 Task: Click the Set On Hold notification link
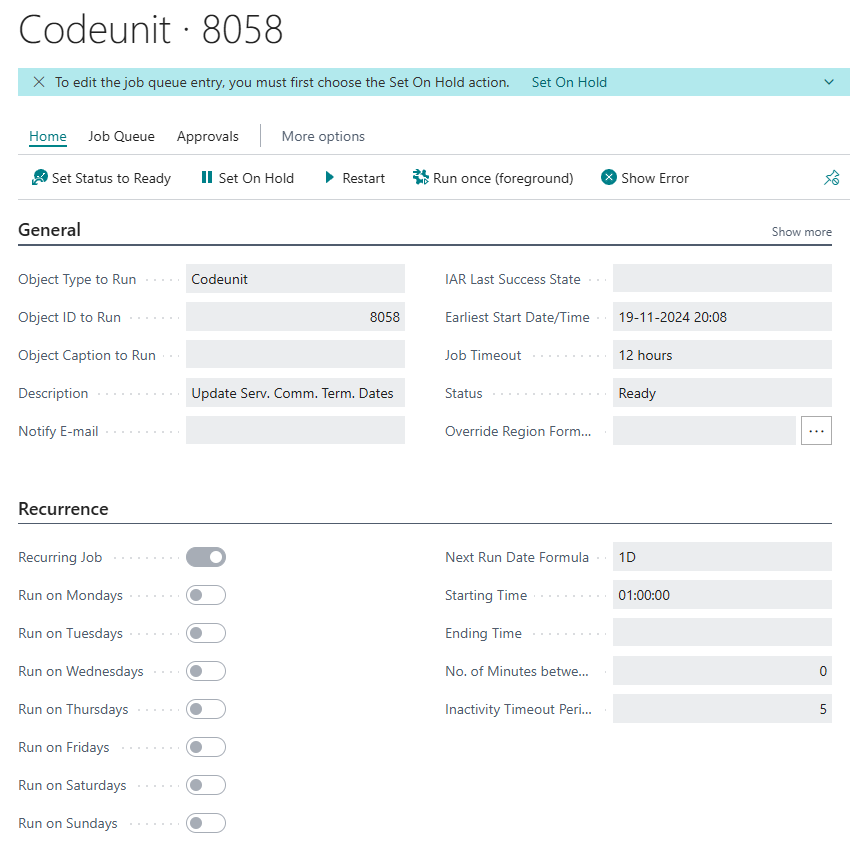click(569, 82)
